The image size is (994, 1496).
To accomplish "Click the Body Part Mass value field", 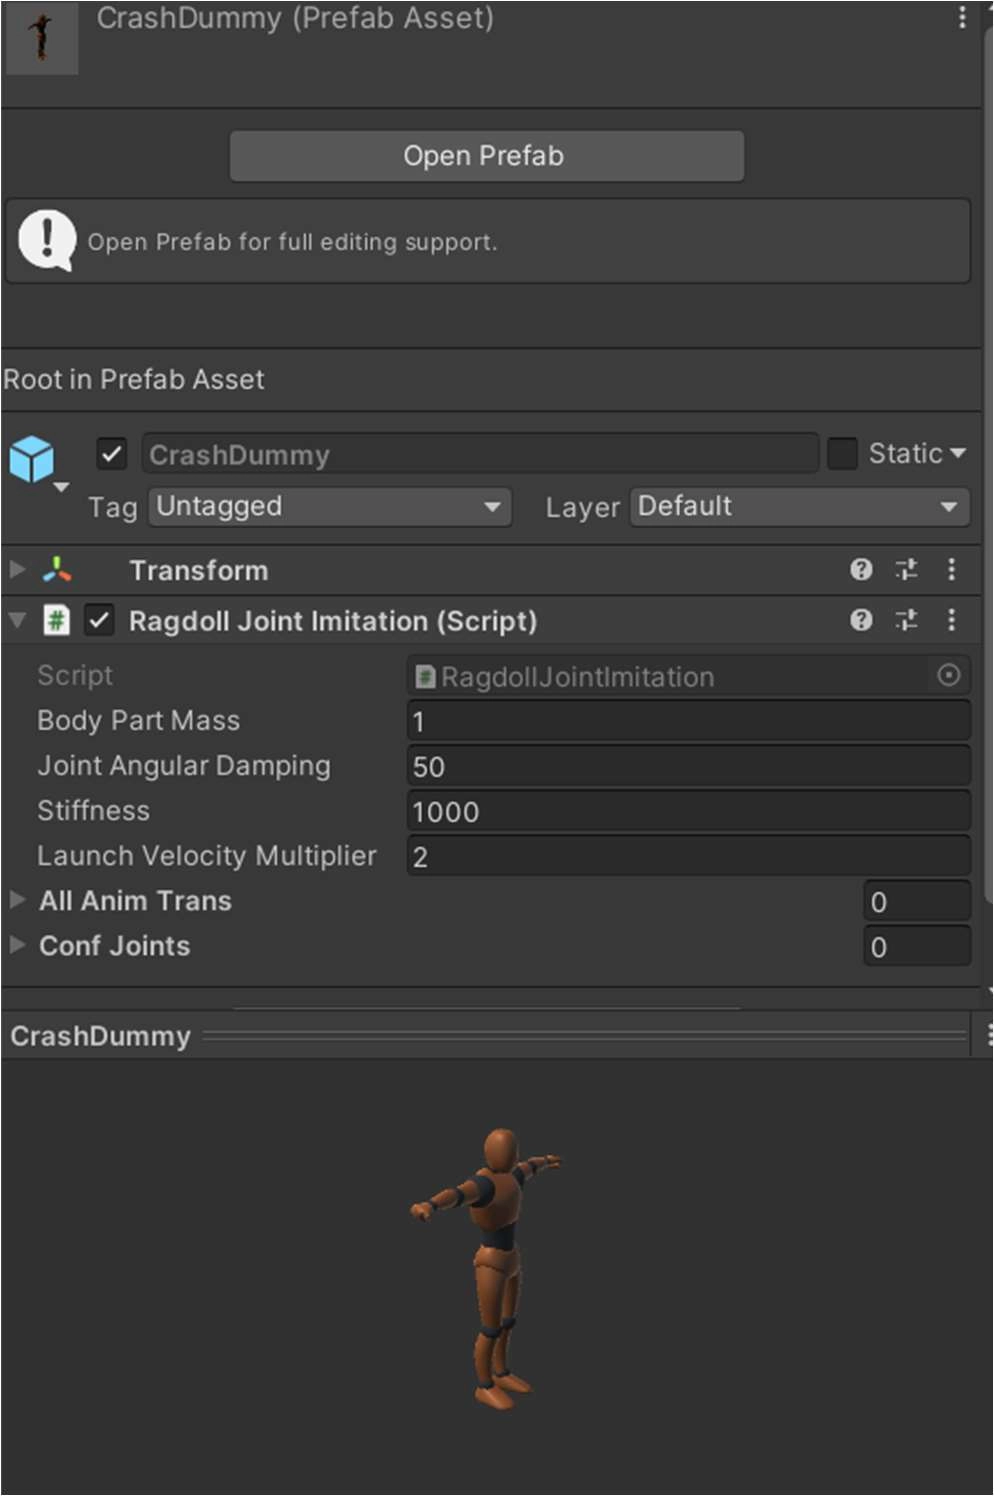I will 689,721.
